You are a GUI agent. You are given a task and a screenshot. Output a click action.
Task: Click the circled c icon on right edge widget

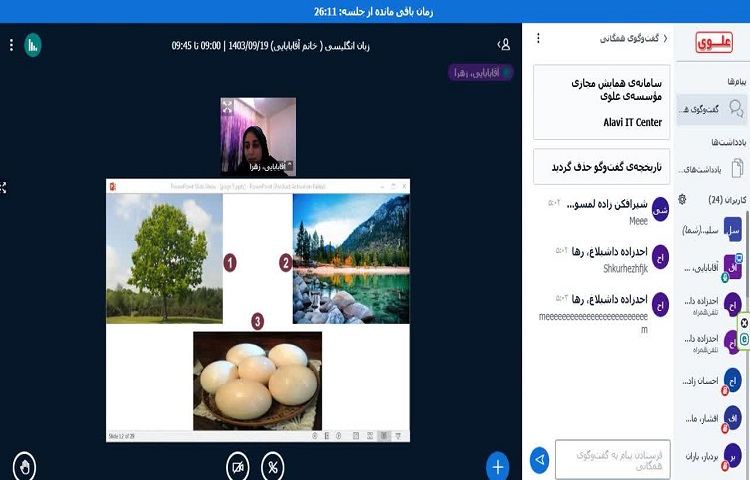click(744, 339)
